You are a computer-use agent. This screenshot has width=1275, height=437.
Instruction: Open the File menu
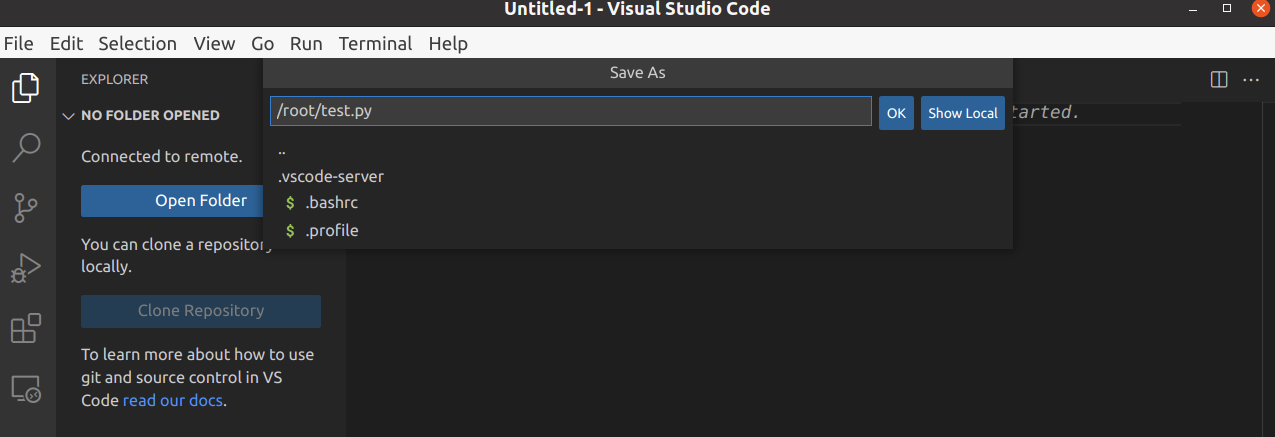19,43
